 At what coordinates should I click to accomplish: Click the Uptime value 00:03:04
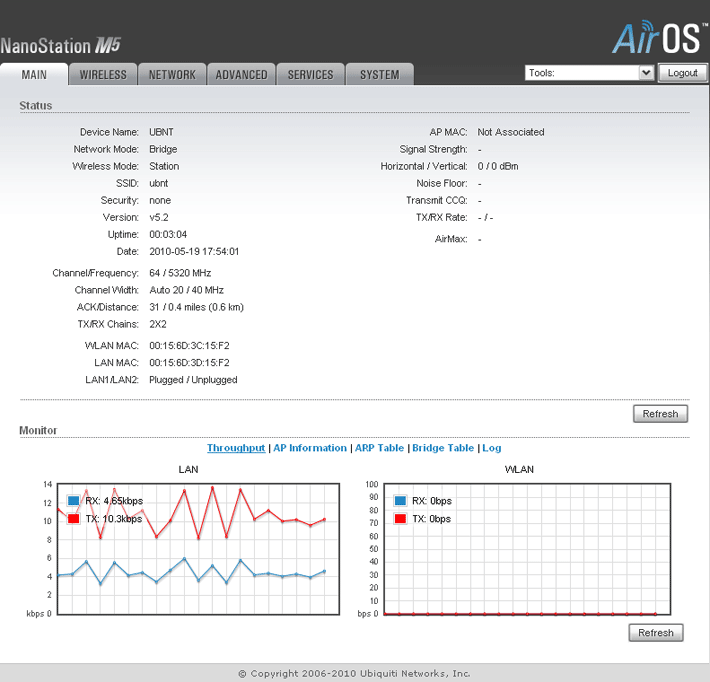(x=168, y=234)
